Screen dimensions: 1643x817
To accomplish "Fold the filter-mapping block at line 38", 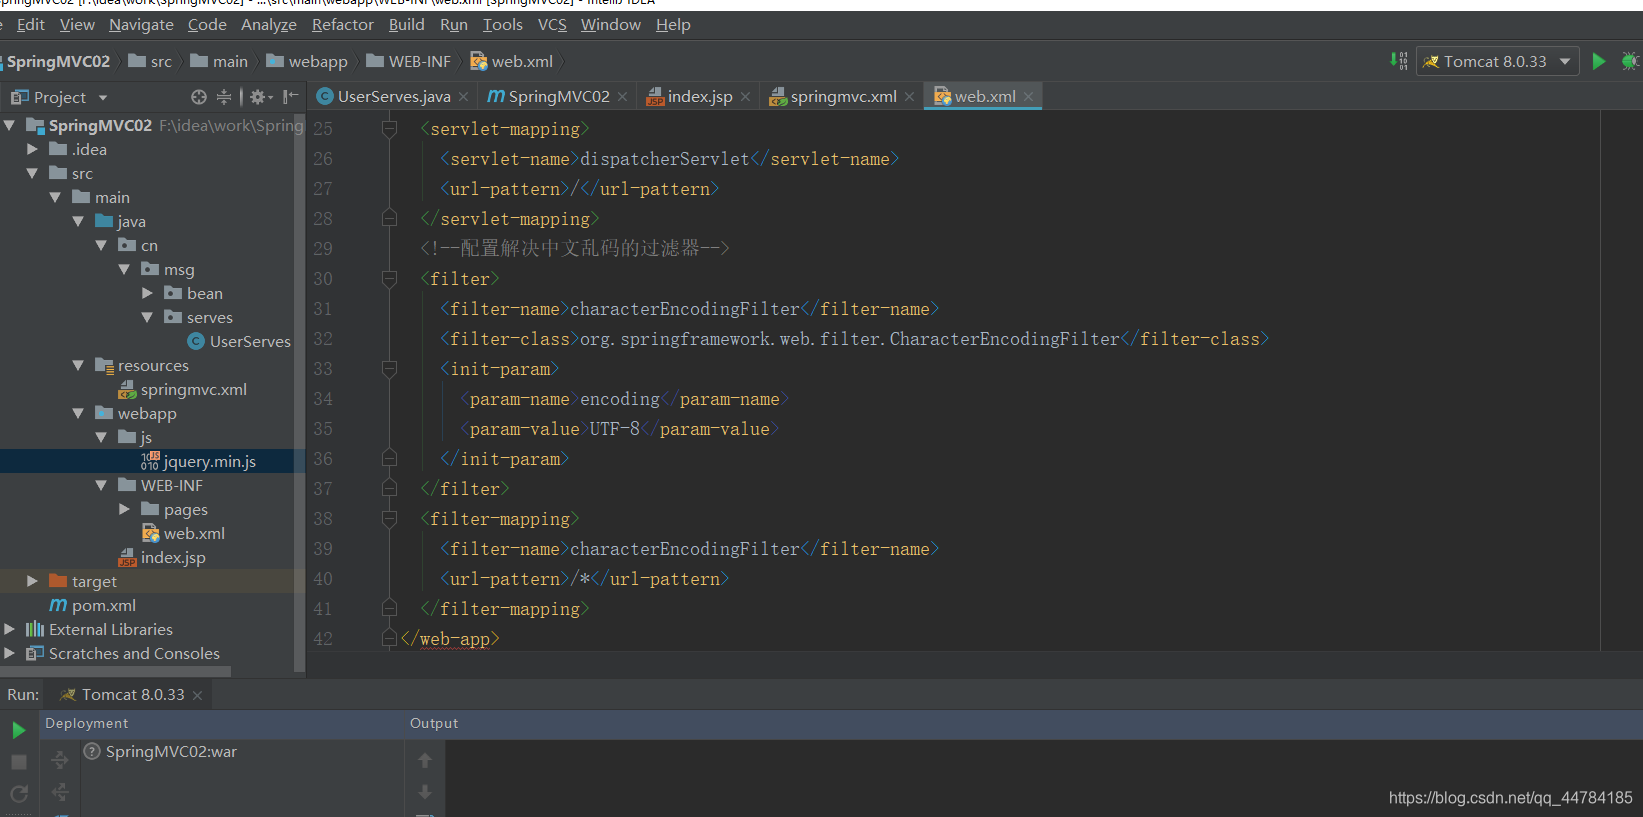I will 390,519.
